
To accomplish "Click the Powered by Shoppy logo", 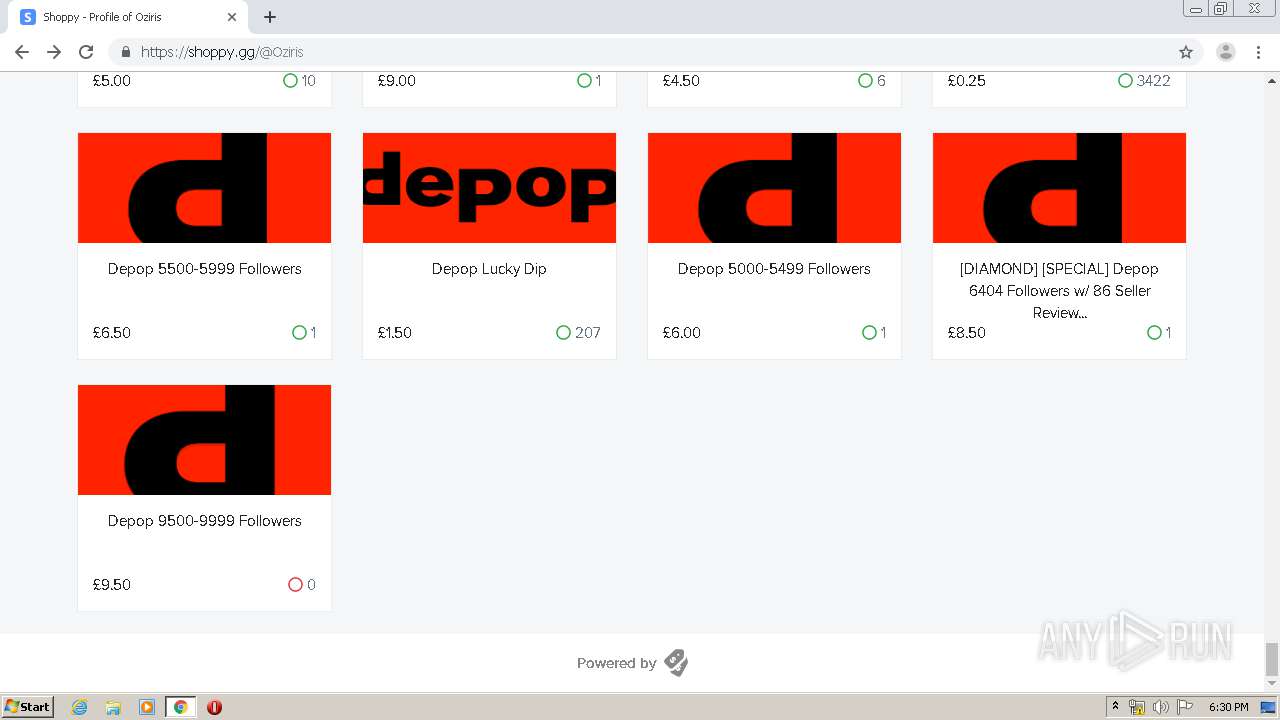I will click(x=676, y=663).
